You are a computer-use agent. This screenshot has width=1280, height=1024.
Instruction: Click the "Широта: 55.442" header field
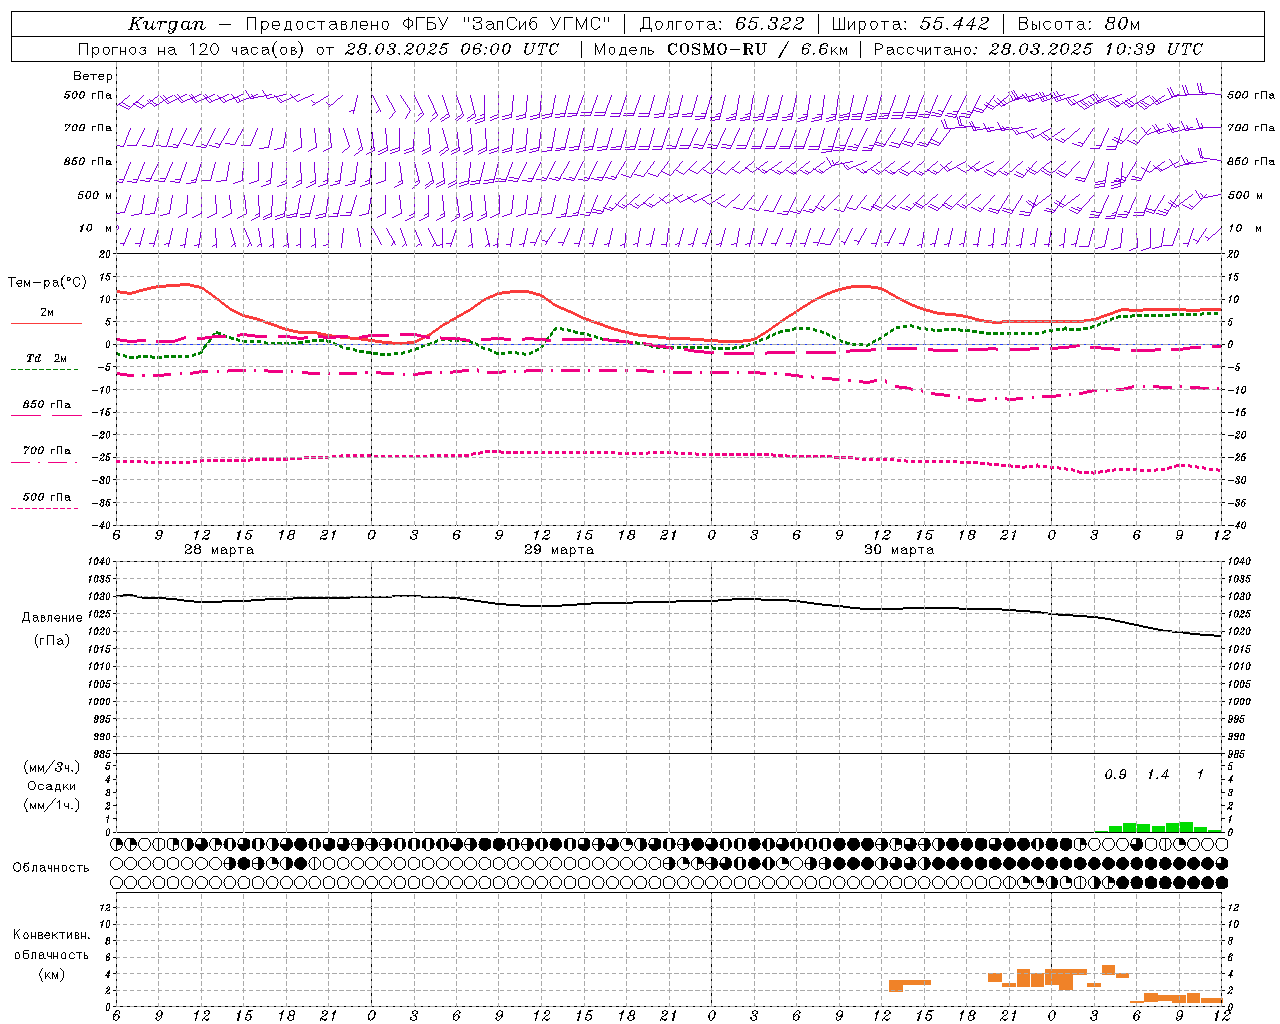tap(910, 24)
